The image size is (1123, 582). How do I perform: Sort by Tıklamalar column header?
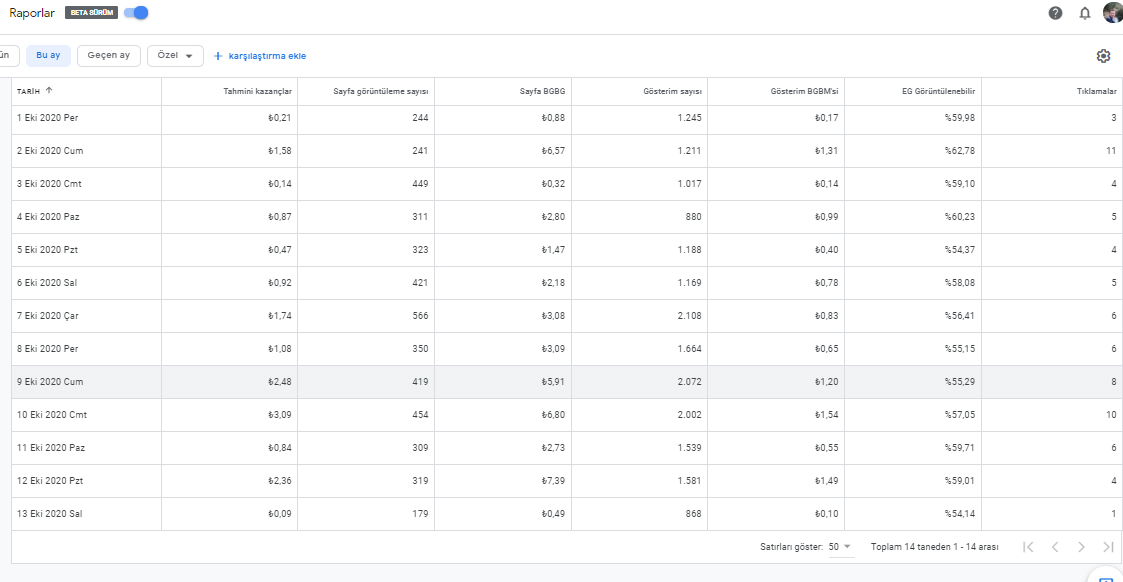point(1097,92)
